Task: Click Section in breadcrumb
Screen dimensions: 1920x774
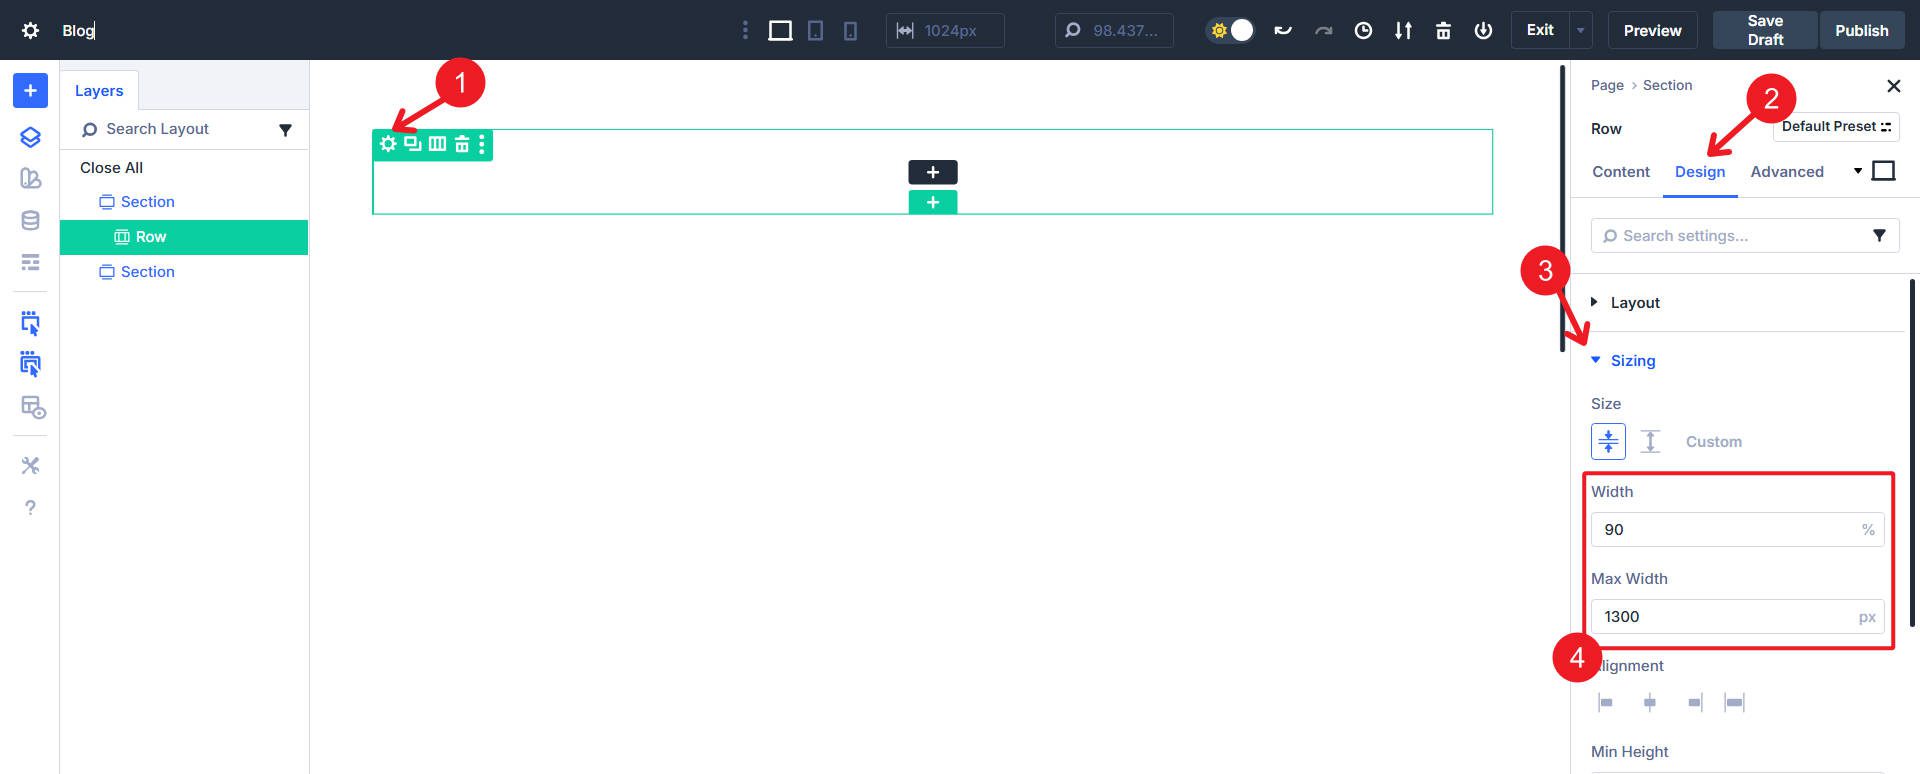Action: coord(1667,85)
